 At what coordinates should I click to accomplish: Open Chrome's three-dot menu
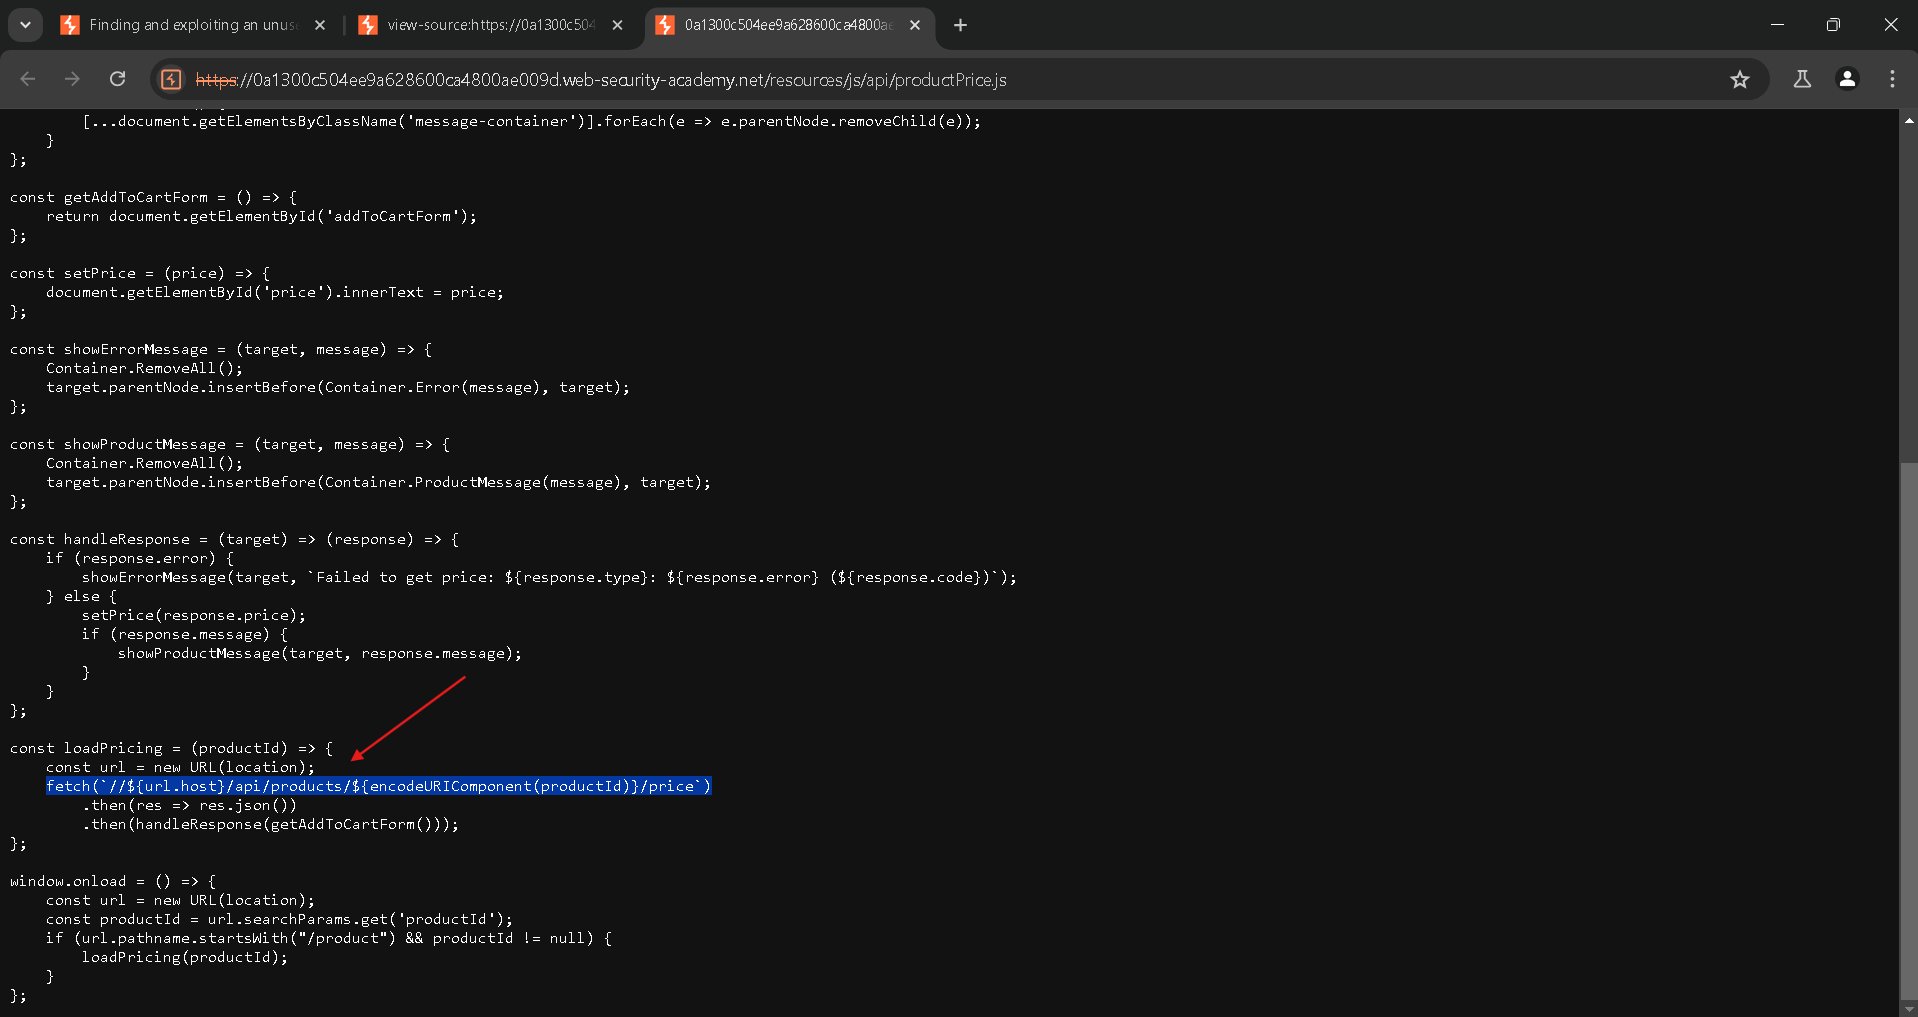(x=1892, y=79)
